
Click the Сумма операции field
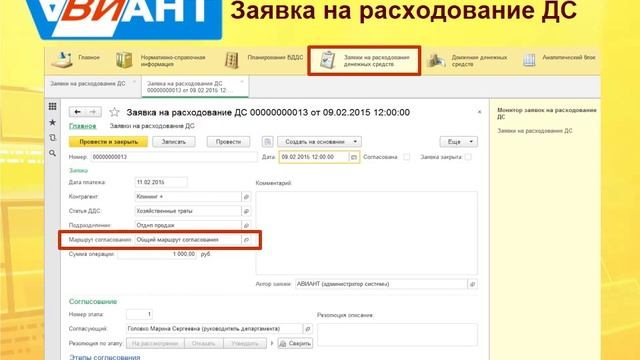157,254
